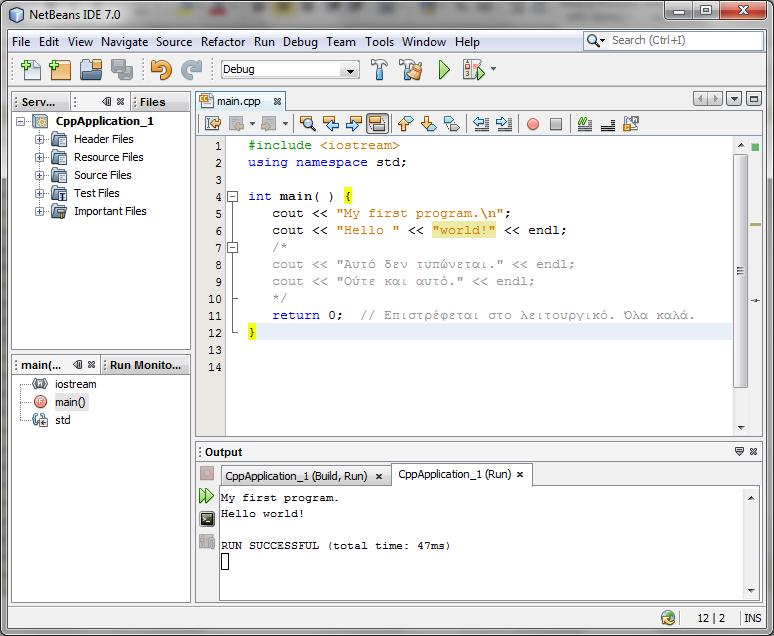774x636 pixels.
Task: Click Find Previous Occurrence icon
Action: pyautogui.click(x=331, y=123)
